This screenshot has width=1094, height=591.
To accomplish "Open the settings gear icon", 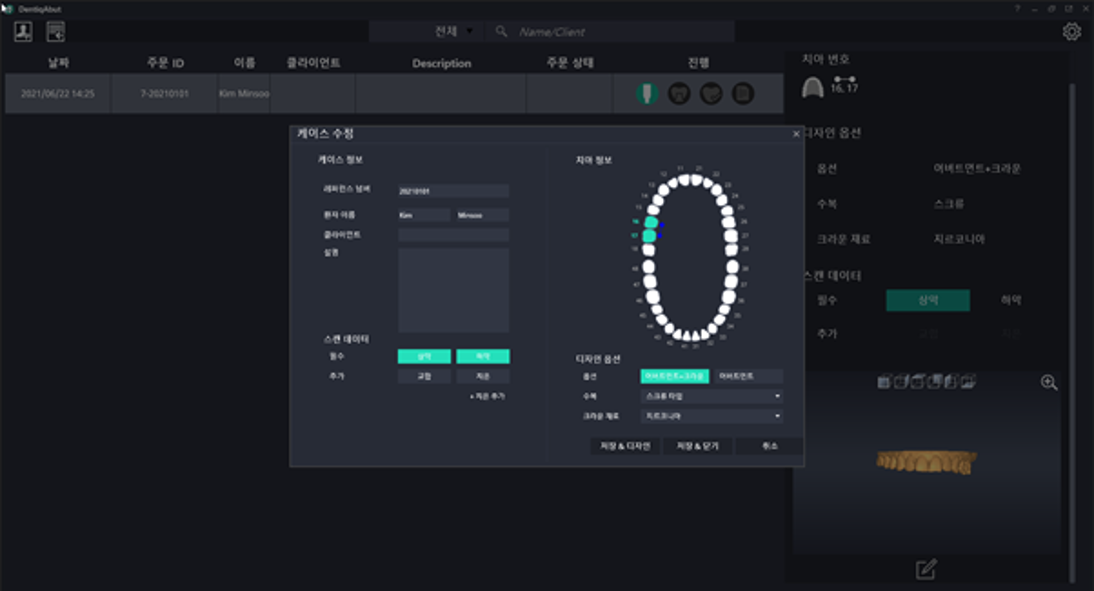I will (x=1071, y=32).
